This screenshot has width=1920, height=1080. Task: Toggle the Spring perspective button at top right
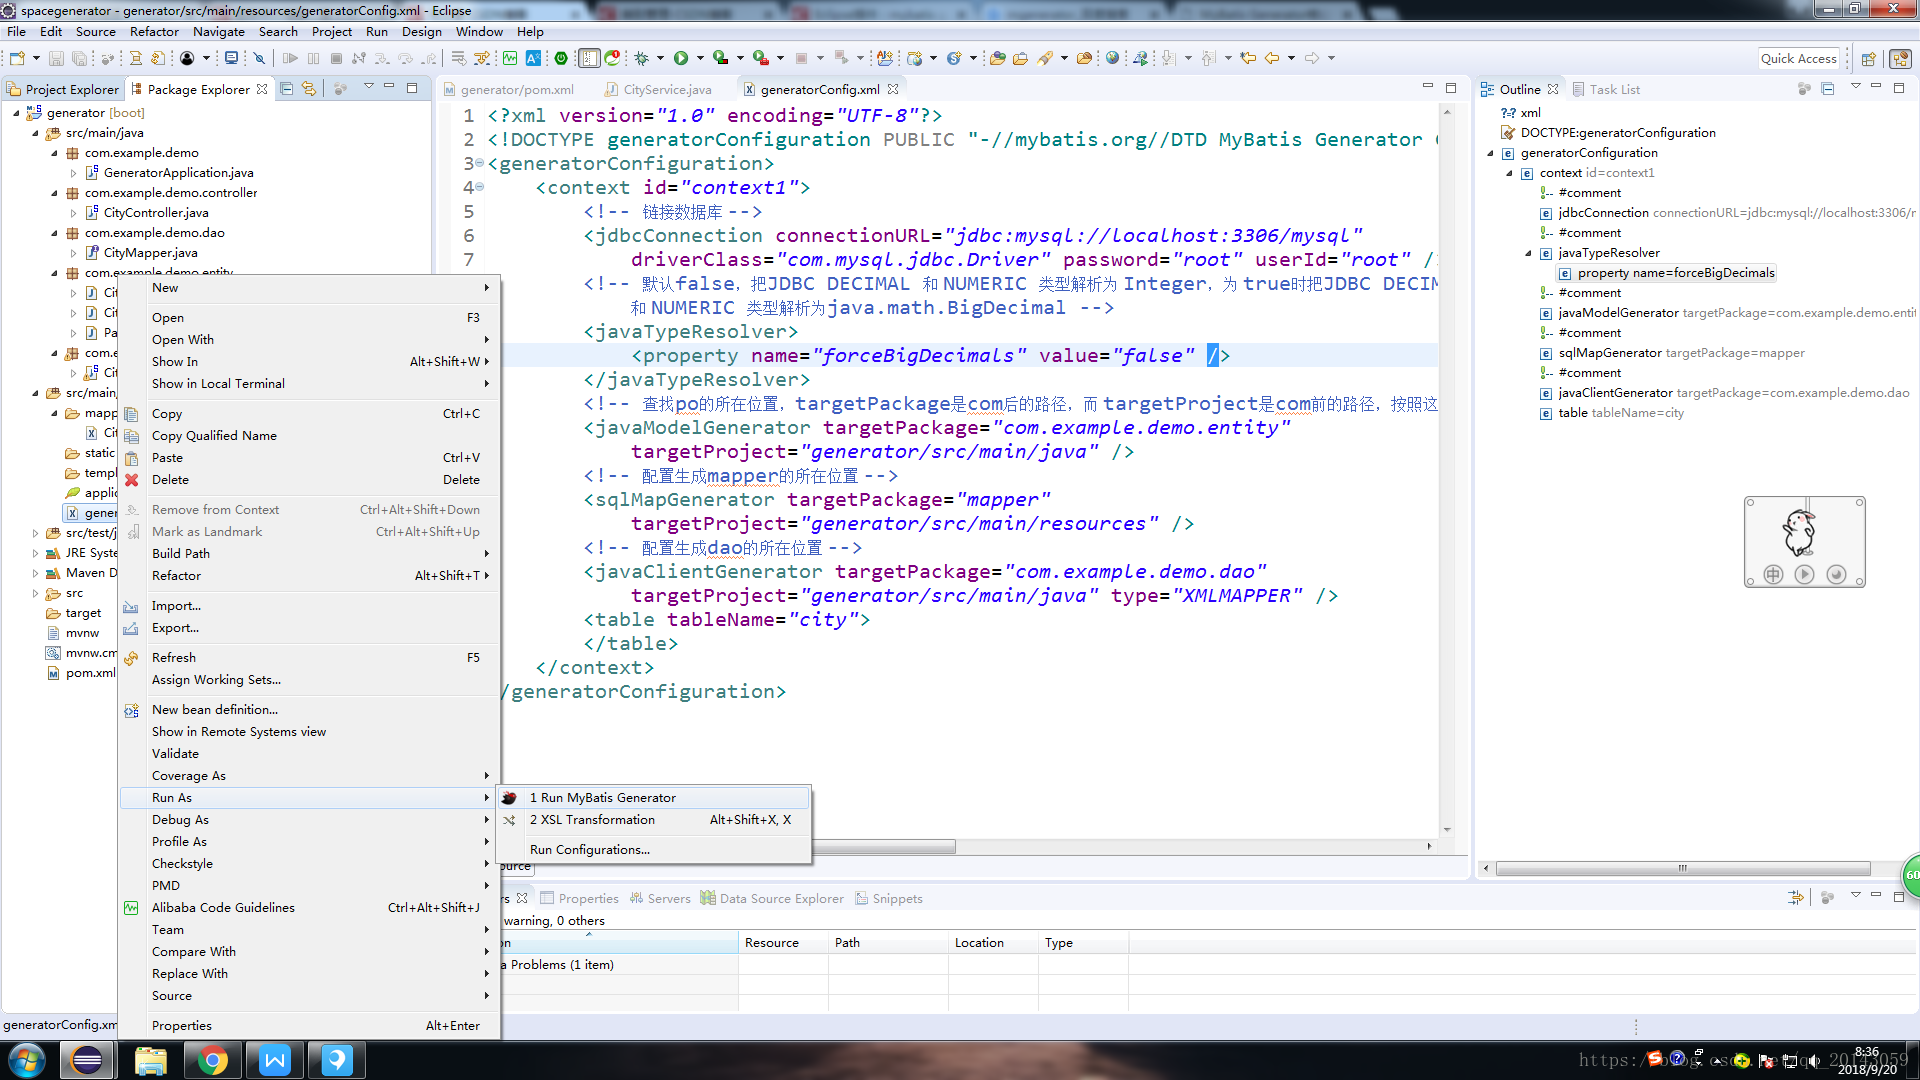click(x=1900, y=58)
